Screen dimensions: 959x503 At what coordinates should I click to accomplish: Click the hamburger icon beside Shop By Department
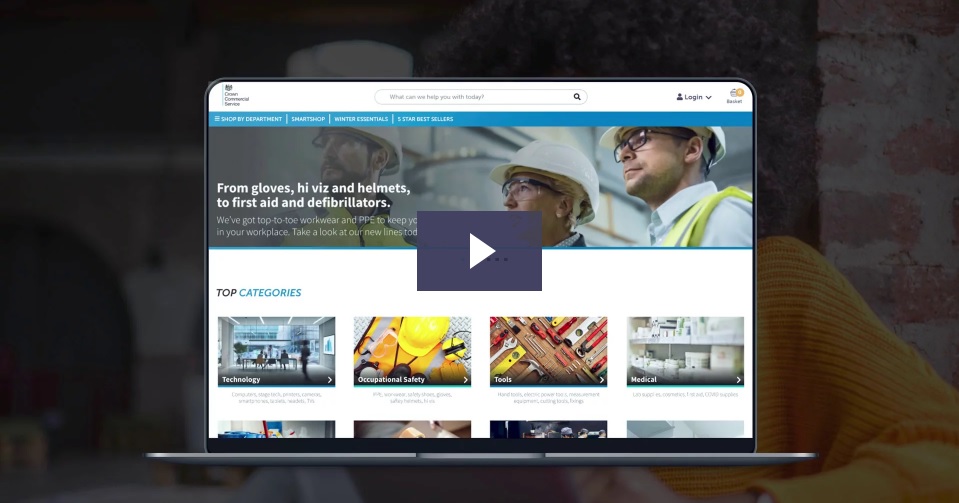pos(217,119)
